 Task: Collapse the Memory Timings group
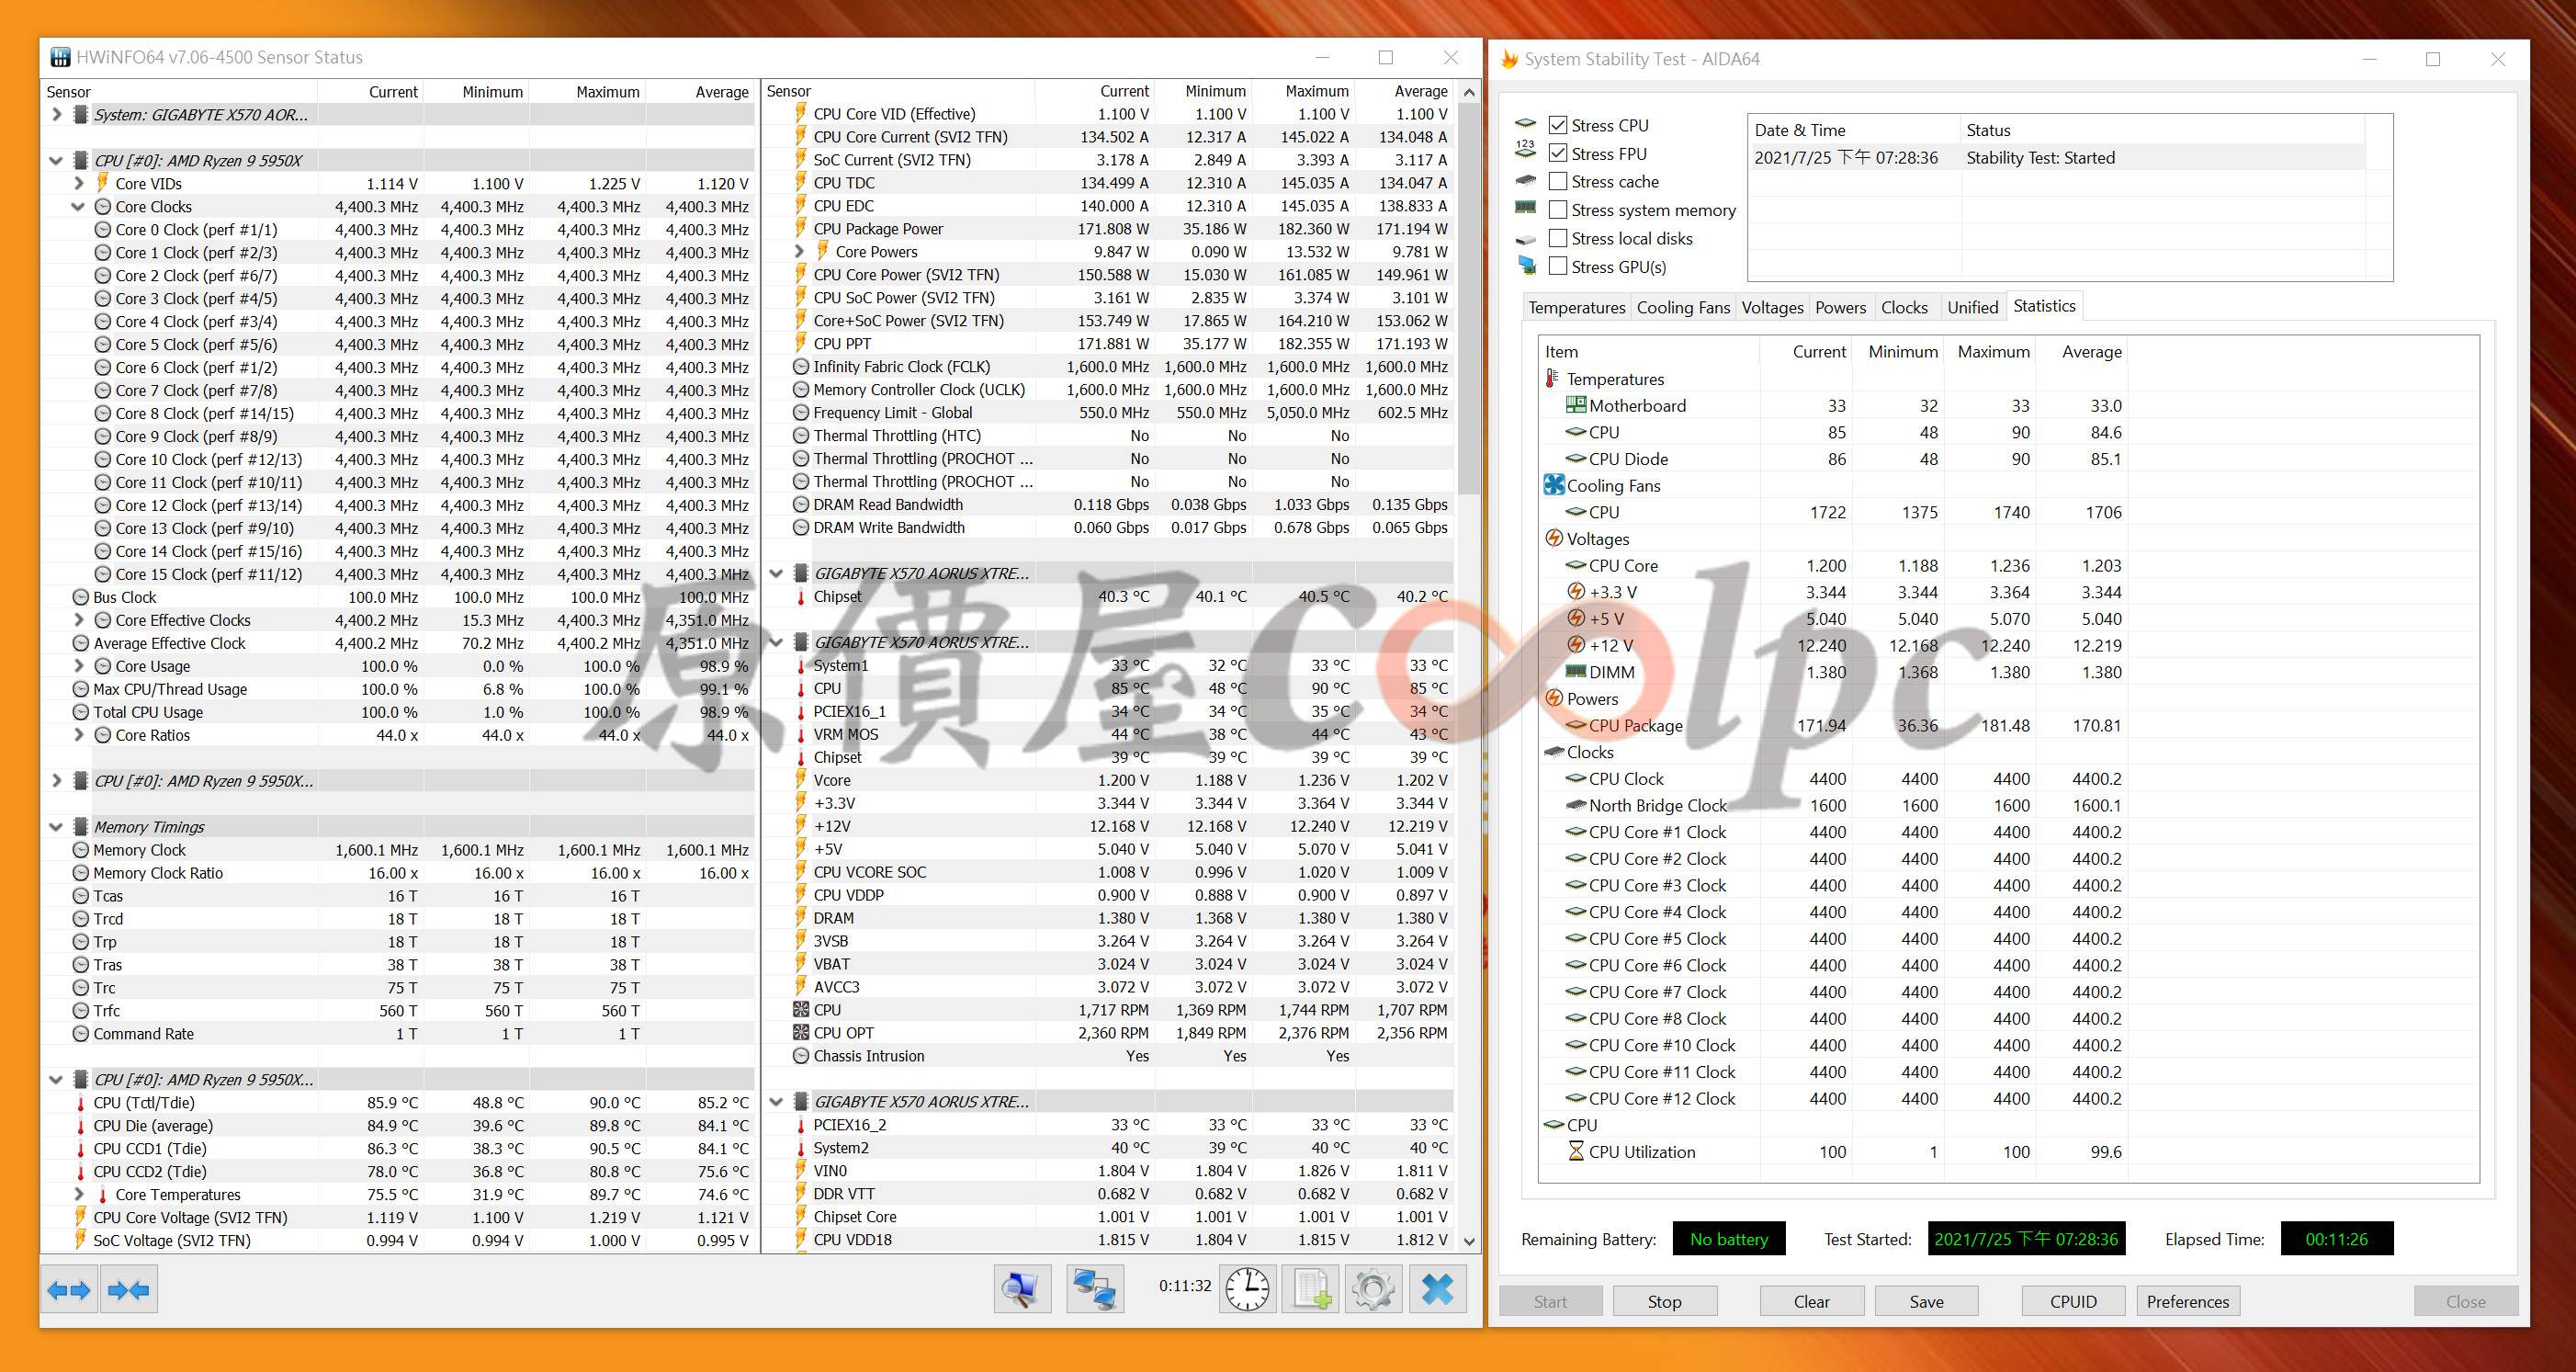(x=57, y=827)
